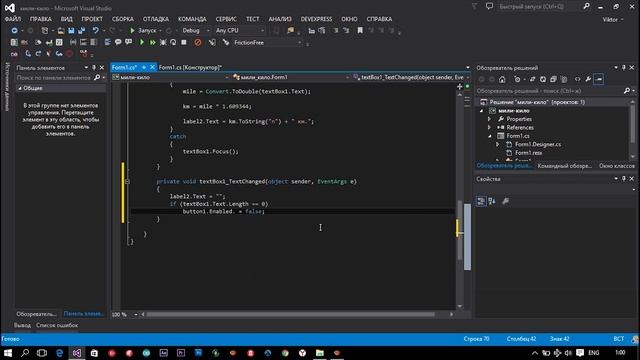Click the Properties wrench icon in Solution Explorer
Viewport: 640px width, 360px height.
click(588, 79)
